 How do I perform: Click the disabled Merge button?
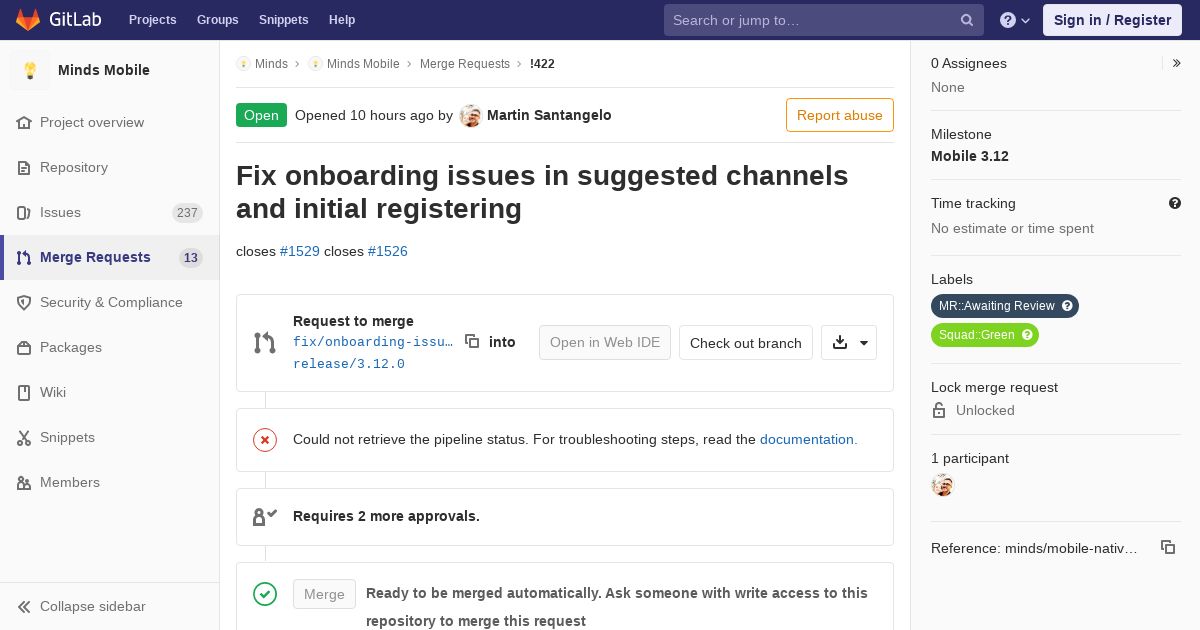[324, 594]
